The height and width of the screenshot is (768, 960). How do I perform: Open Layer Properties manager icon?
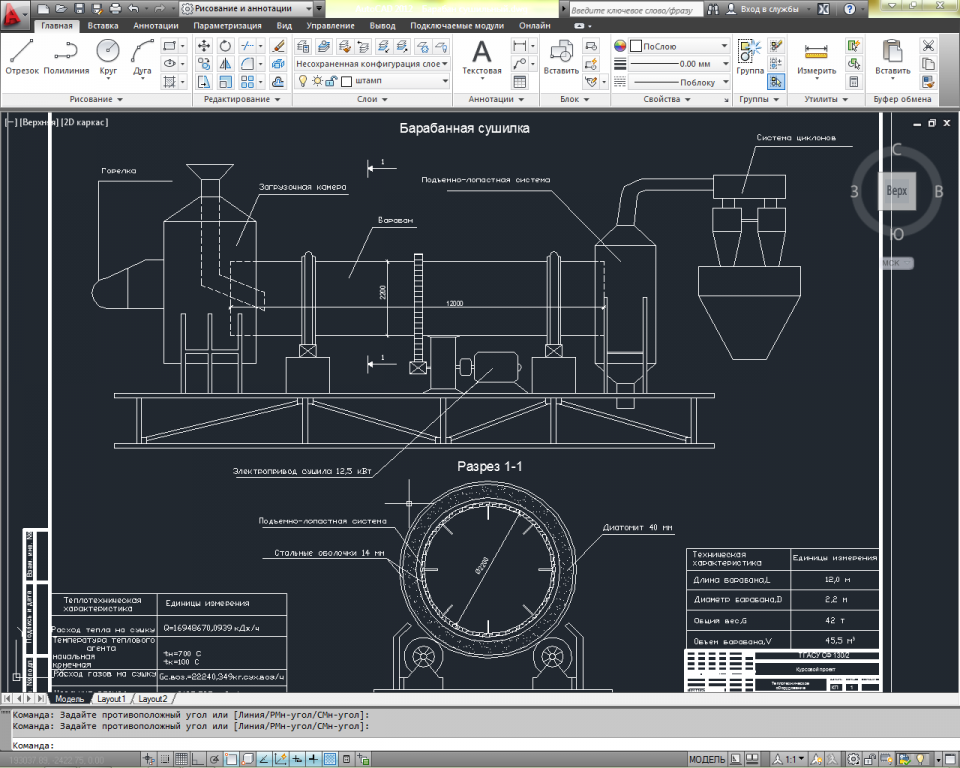(303, 46)
